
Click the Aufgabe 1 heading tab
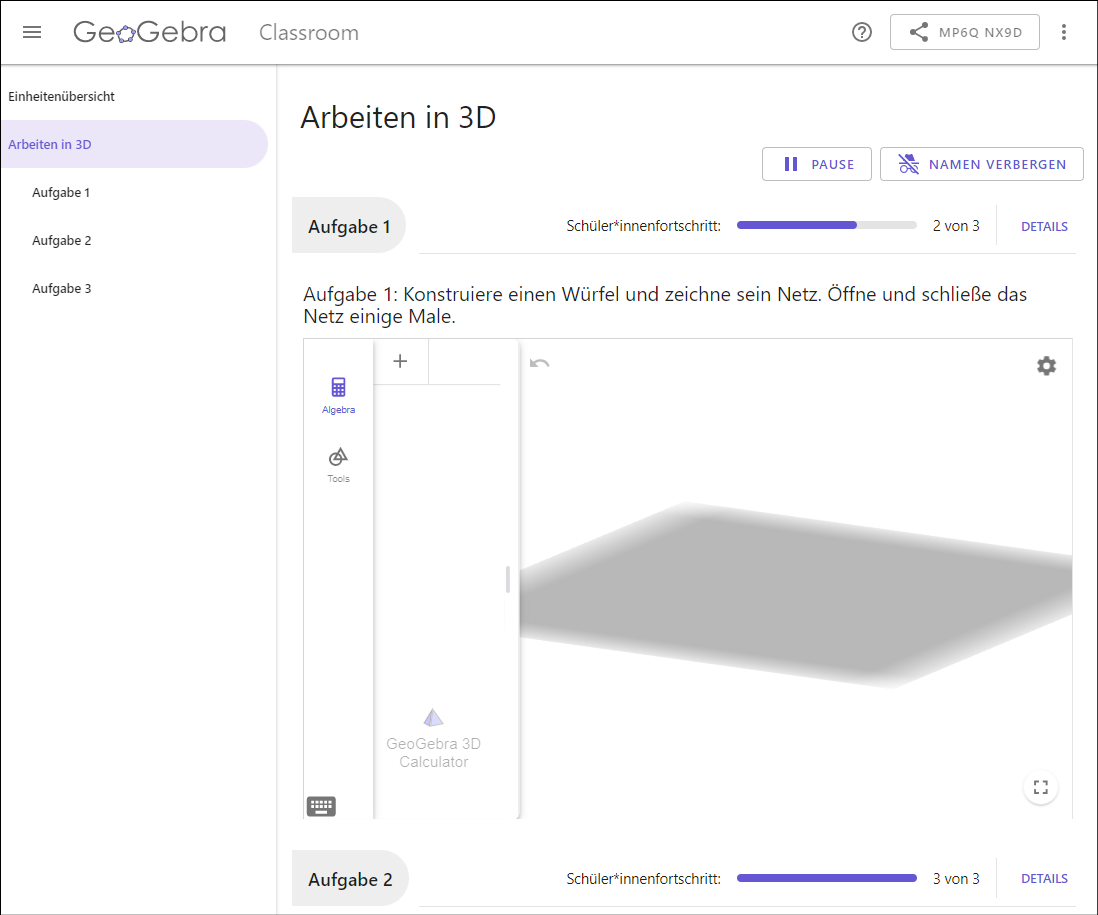point(349,226)
